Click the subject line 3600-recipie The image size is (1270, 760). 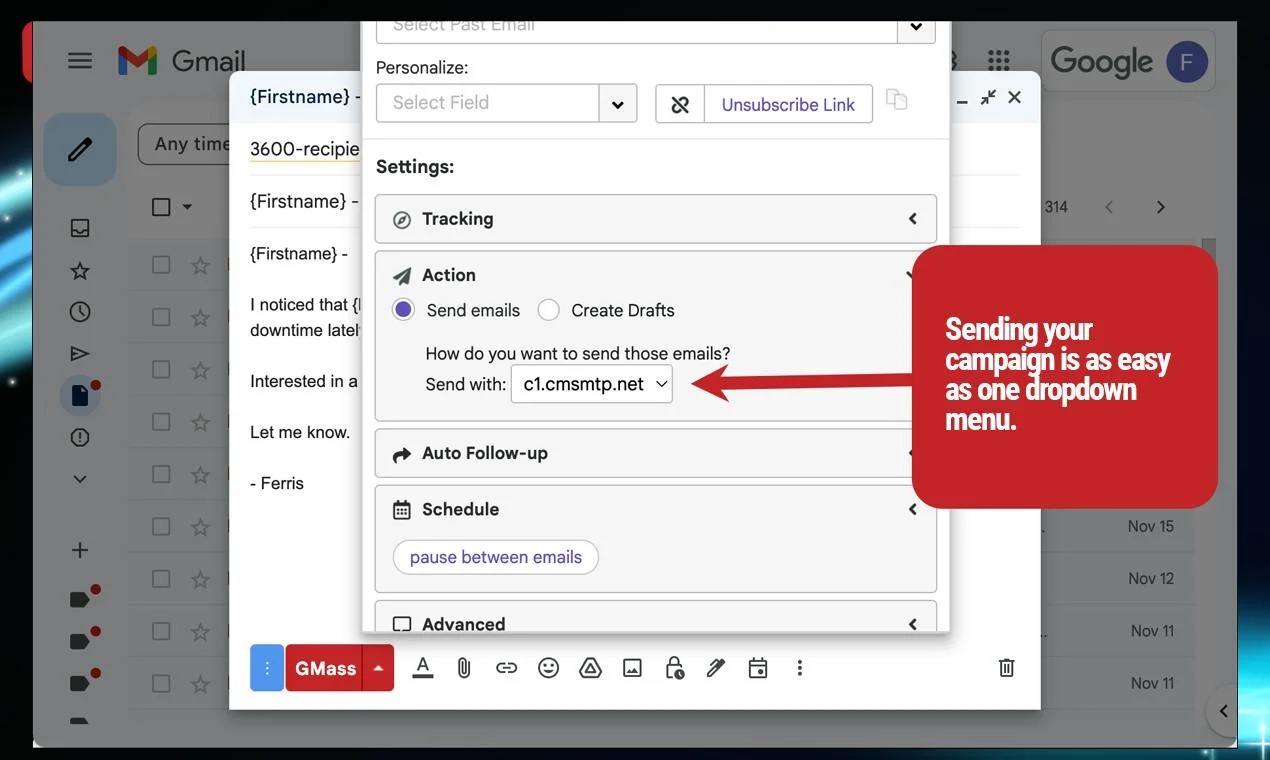305,149
